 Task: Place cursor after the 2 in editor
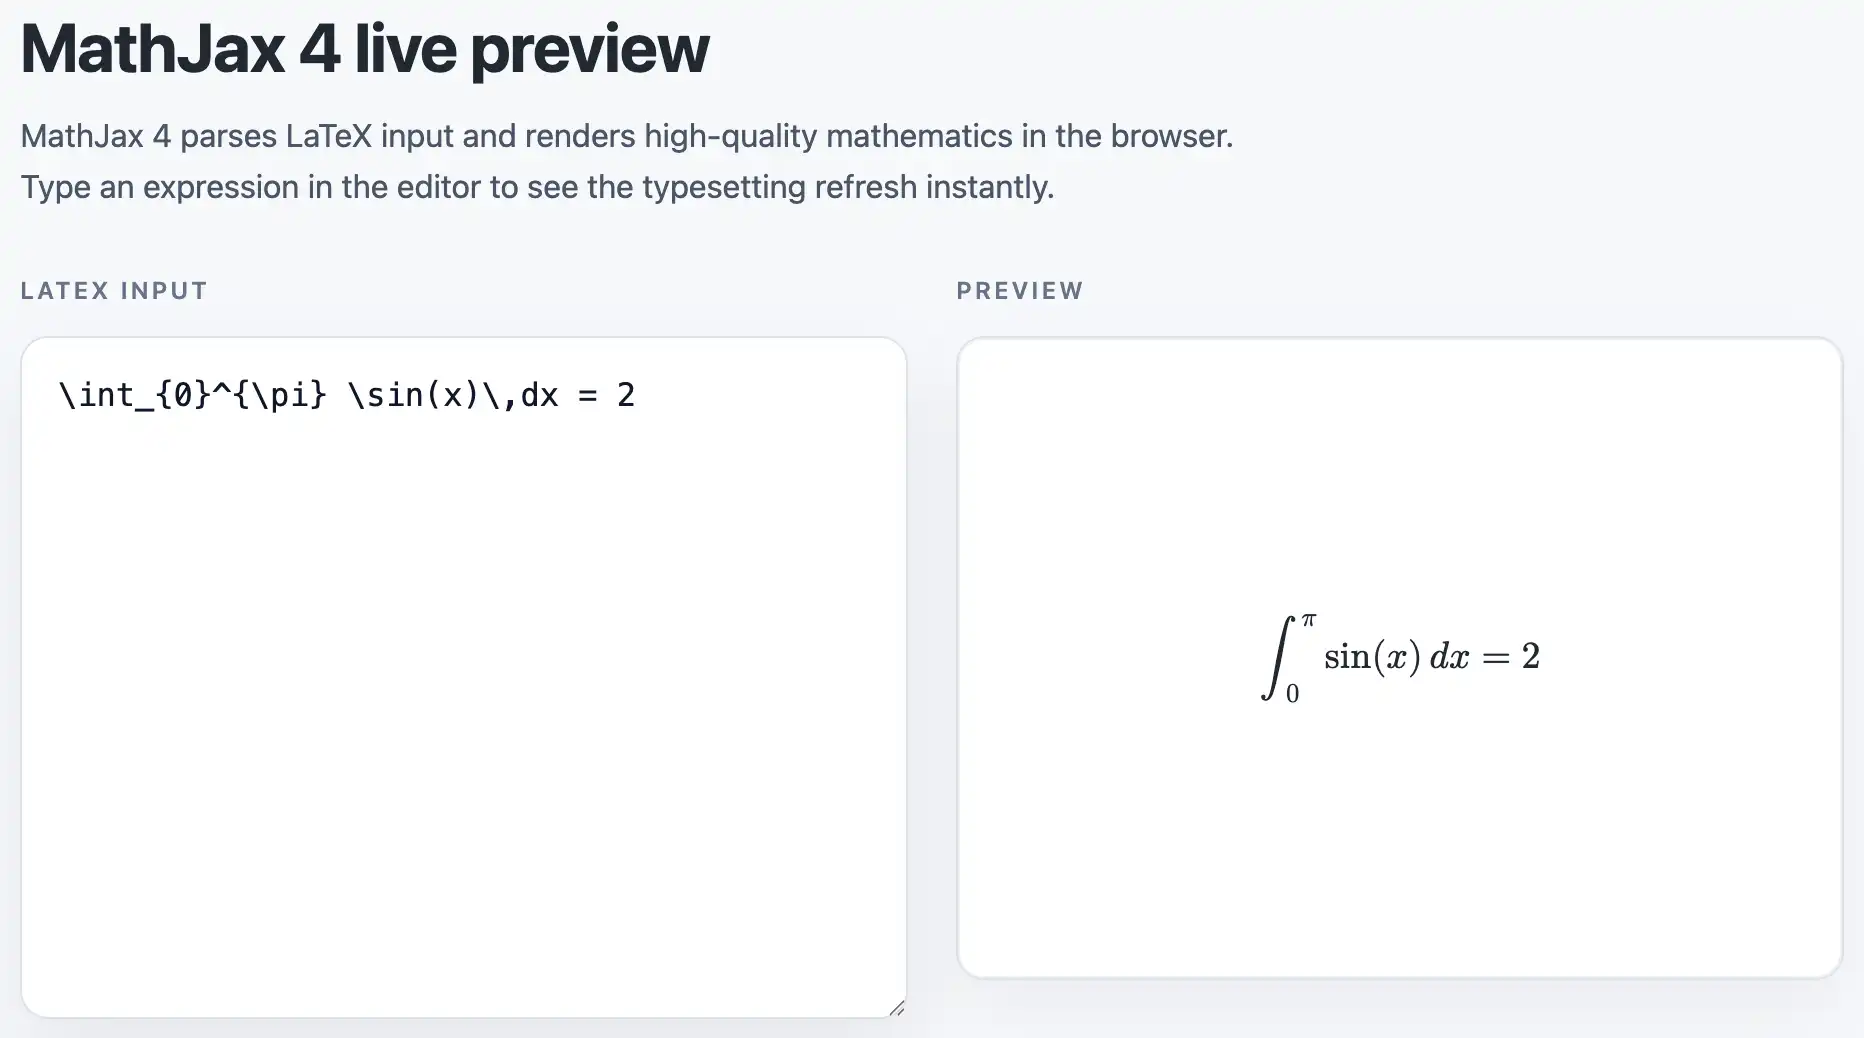(x=637, y=395)
